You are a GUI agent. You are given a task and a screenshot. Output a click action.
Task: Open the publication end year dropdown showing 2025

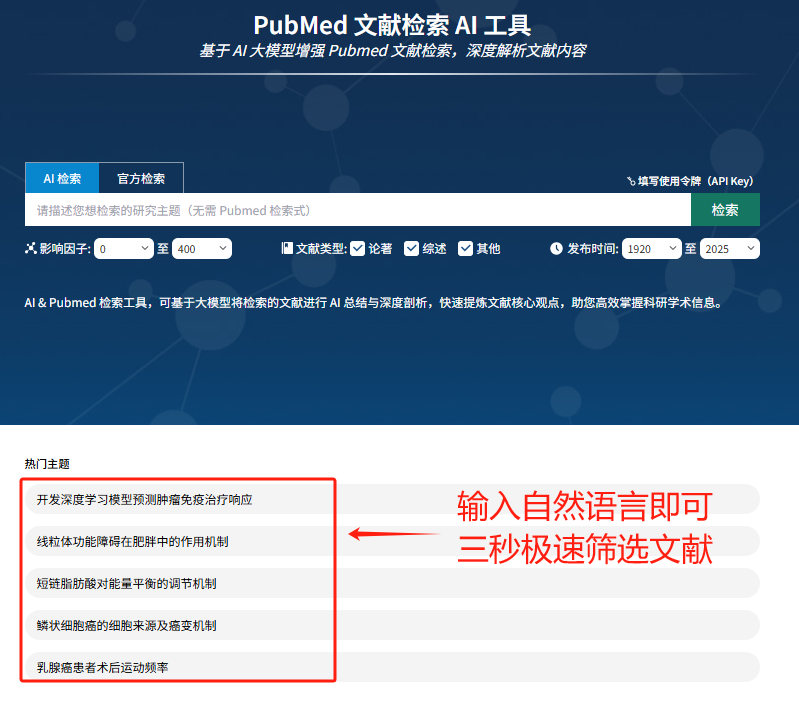point(730,249)
